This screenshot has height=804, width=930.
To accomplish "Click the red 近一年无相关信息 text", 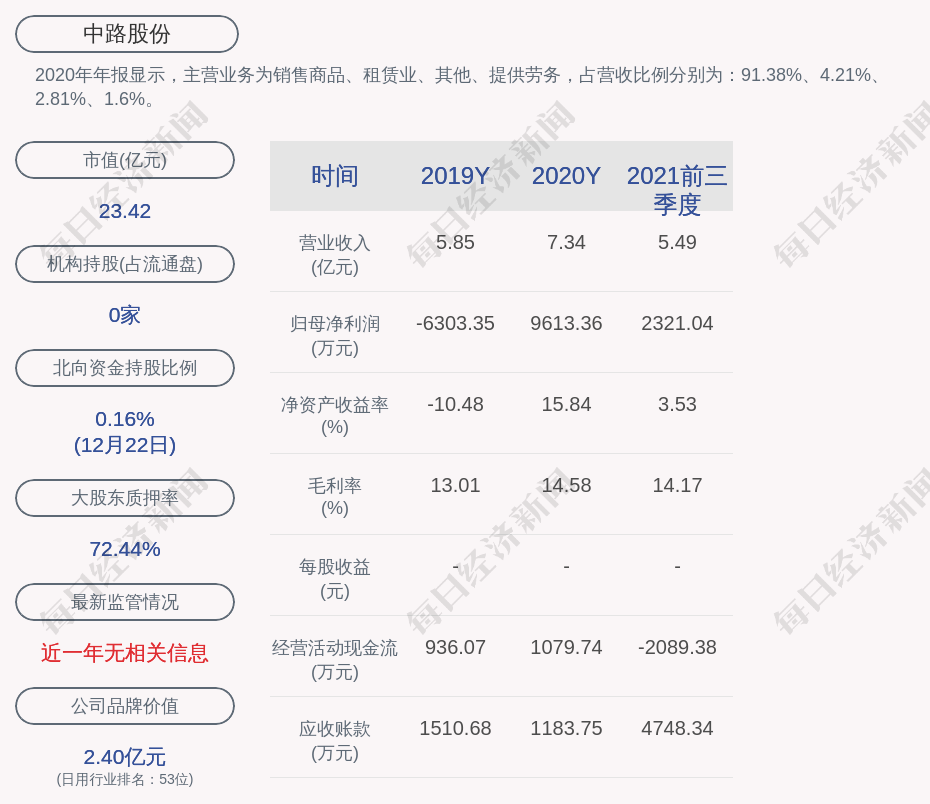I will point(125,653).
